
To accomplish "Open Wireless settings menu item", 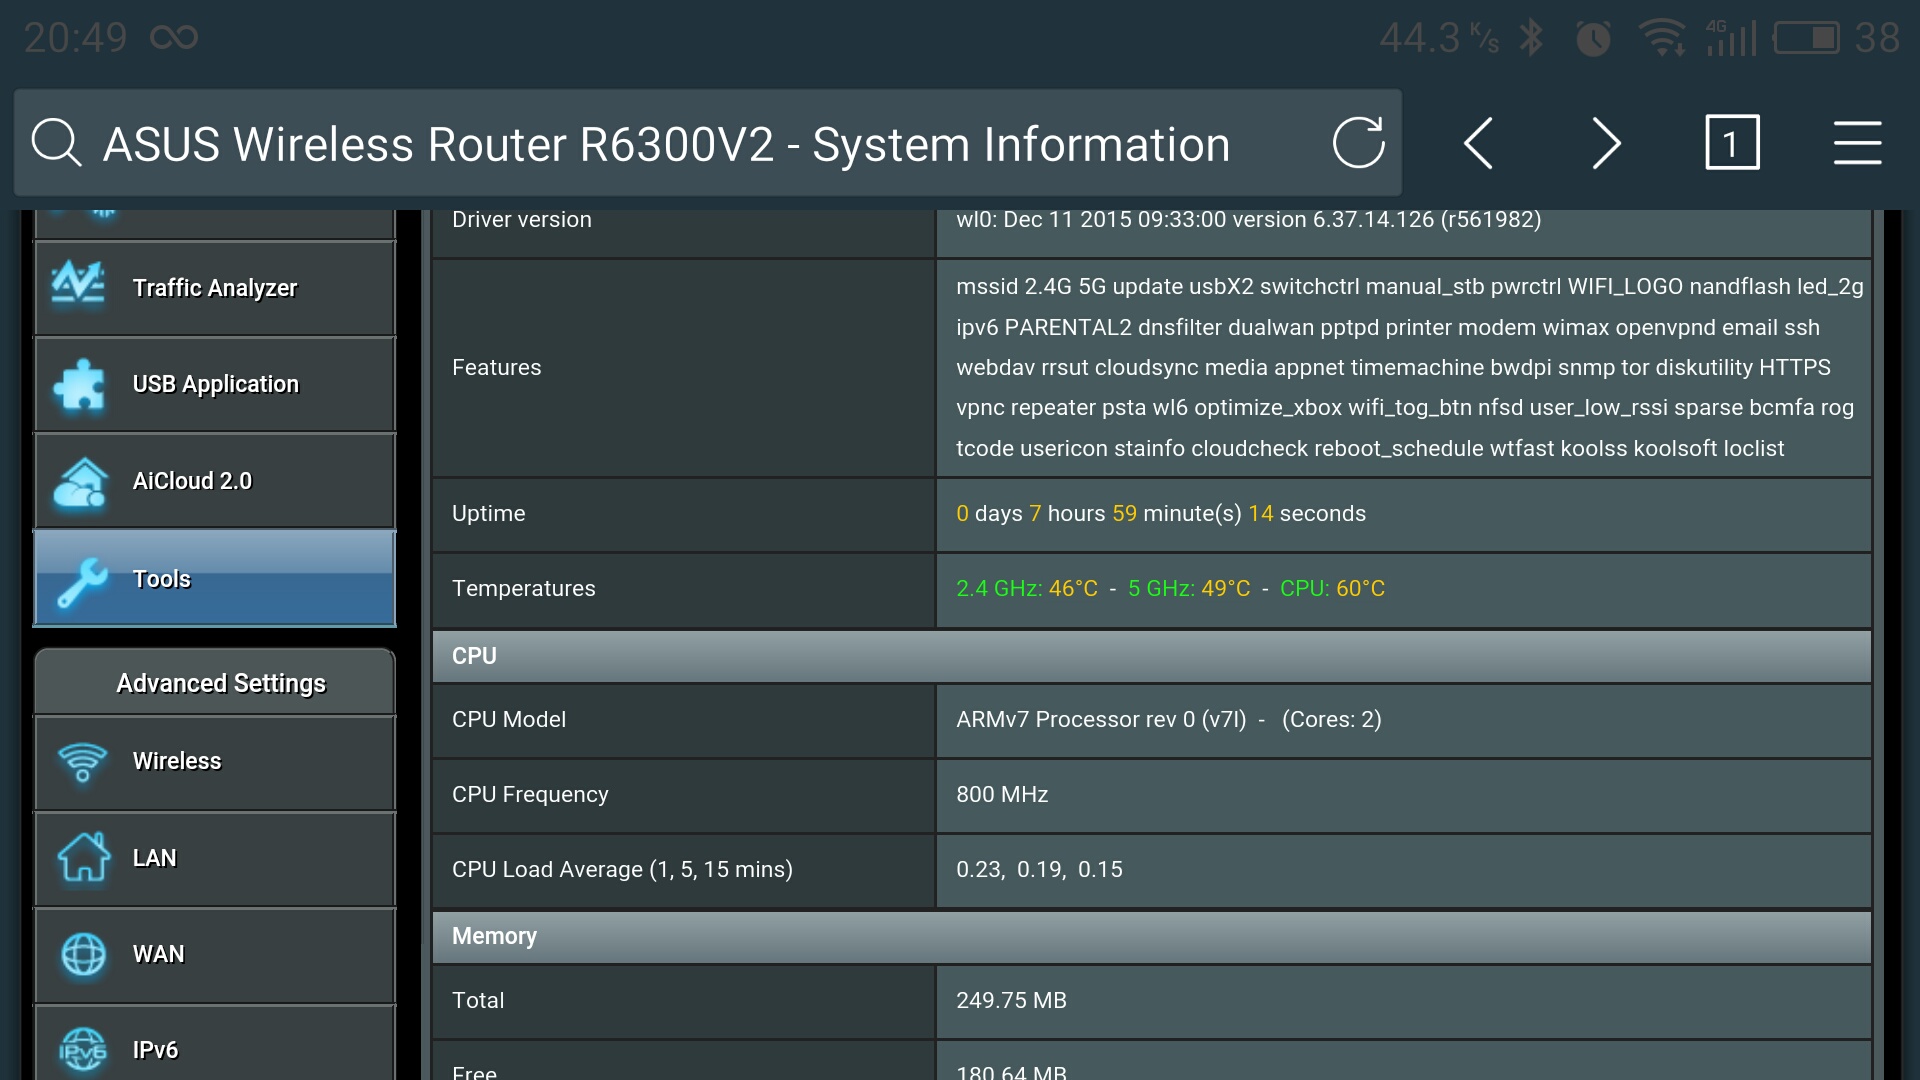I will pyautogui.click(x=215, y=762).
